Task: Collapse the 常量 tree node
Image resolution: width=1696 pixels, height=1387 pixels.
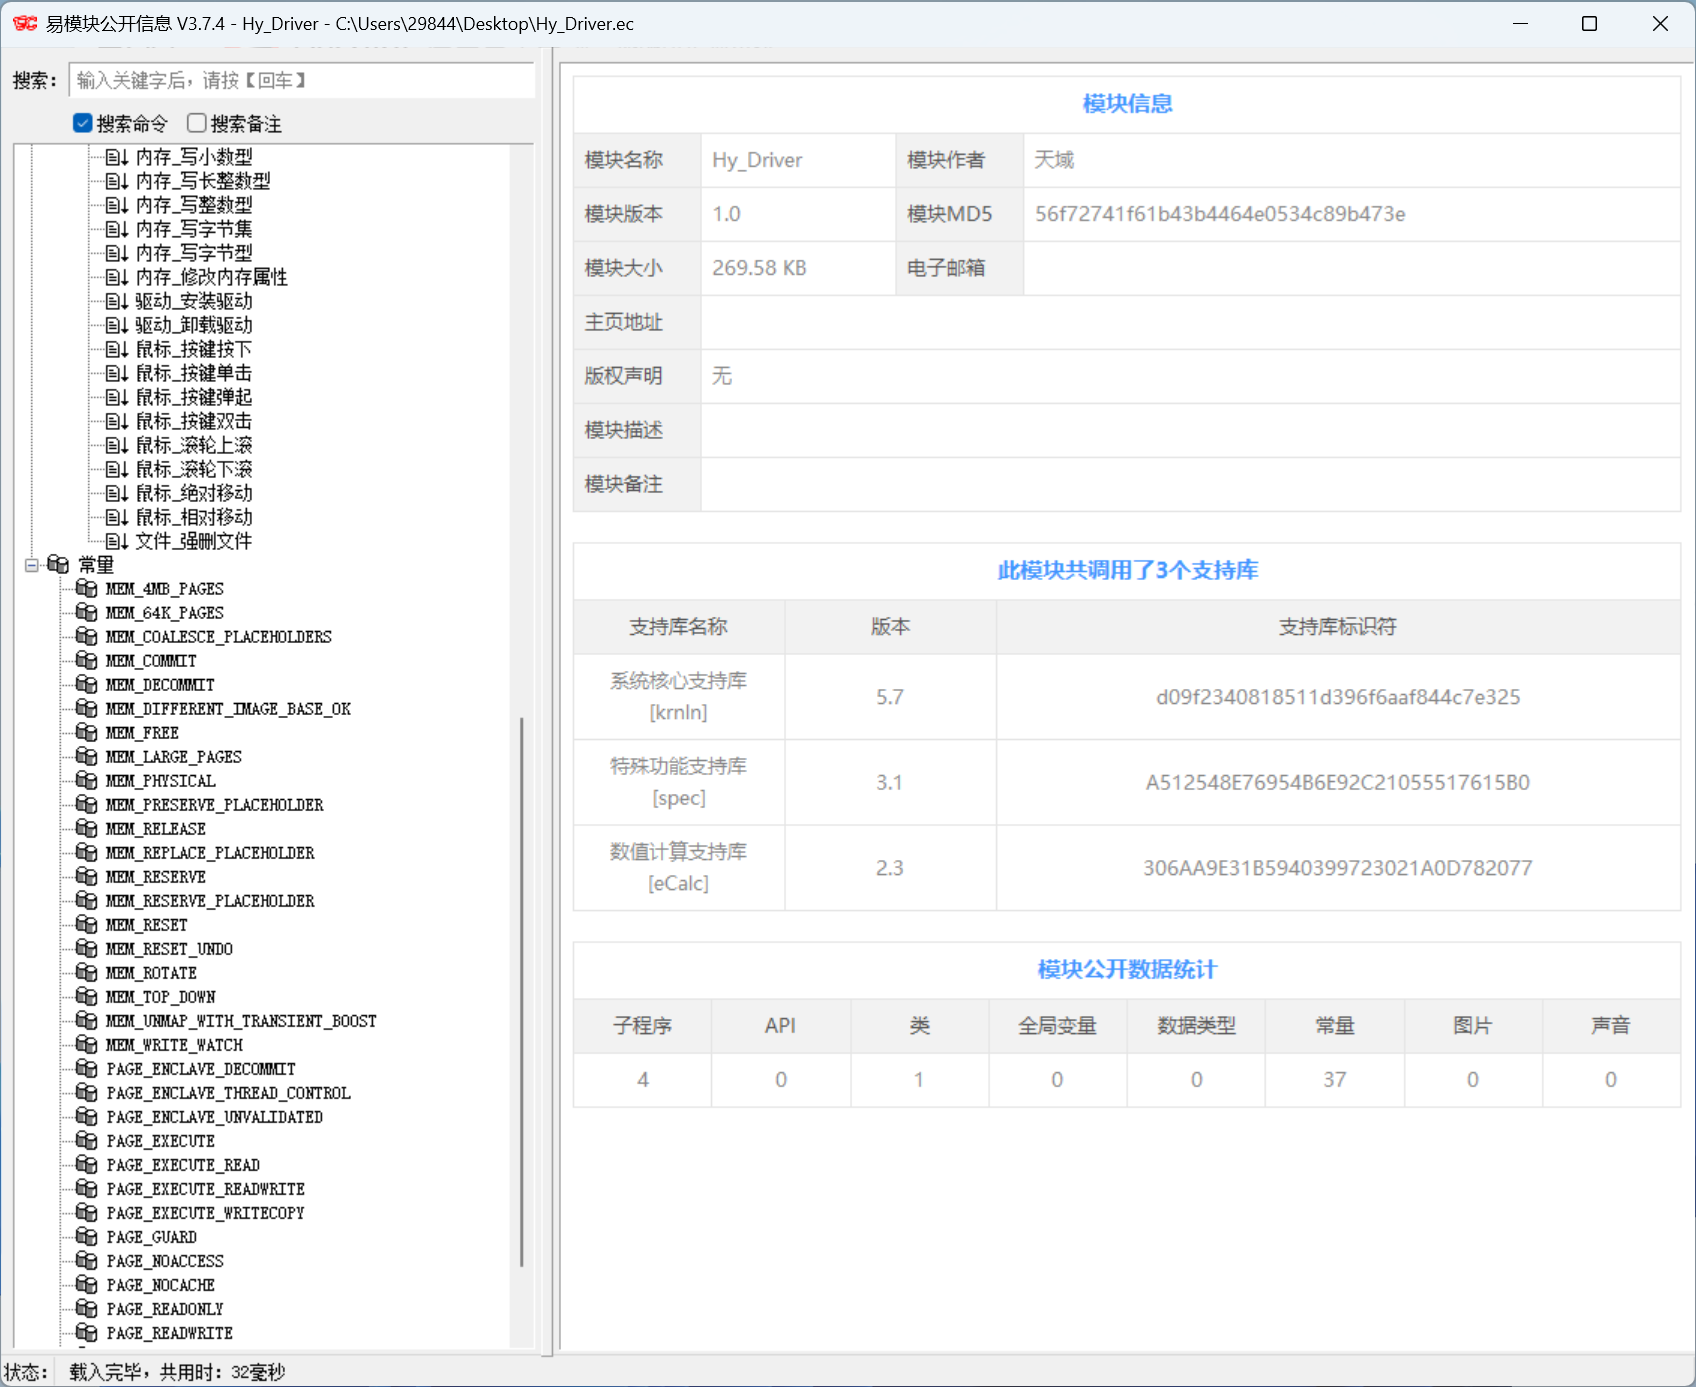Action: click(x=32, y=565)
